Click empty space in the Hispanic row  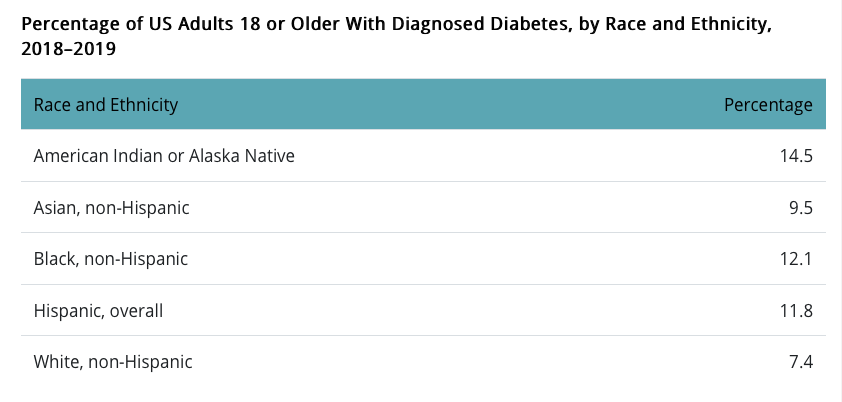click(450, 311)
